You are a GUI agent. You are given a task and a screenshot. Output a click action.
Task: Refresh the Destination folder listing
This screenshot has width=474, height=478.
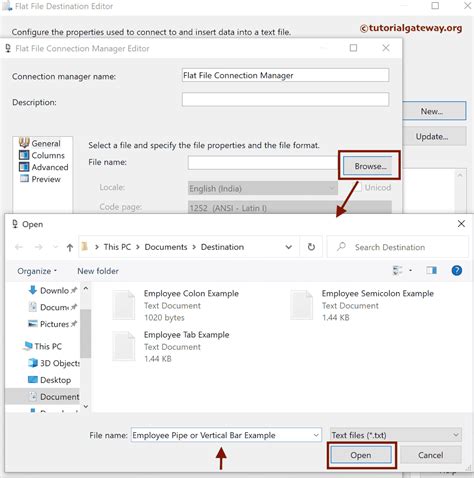pyautogui.click(x=311, y=247)
